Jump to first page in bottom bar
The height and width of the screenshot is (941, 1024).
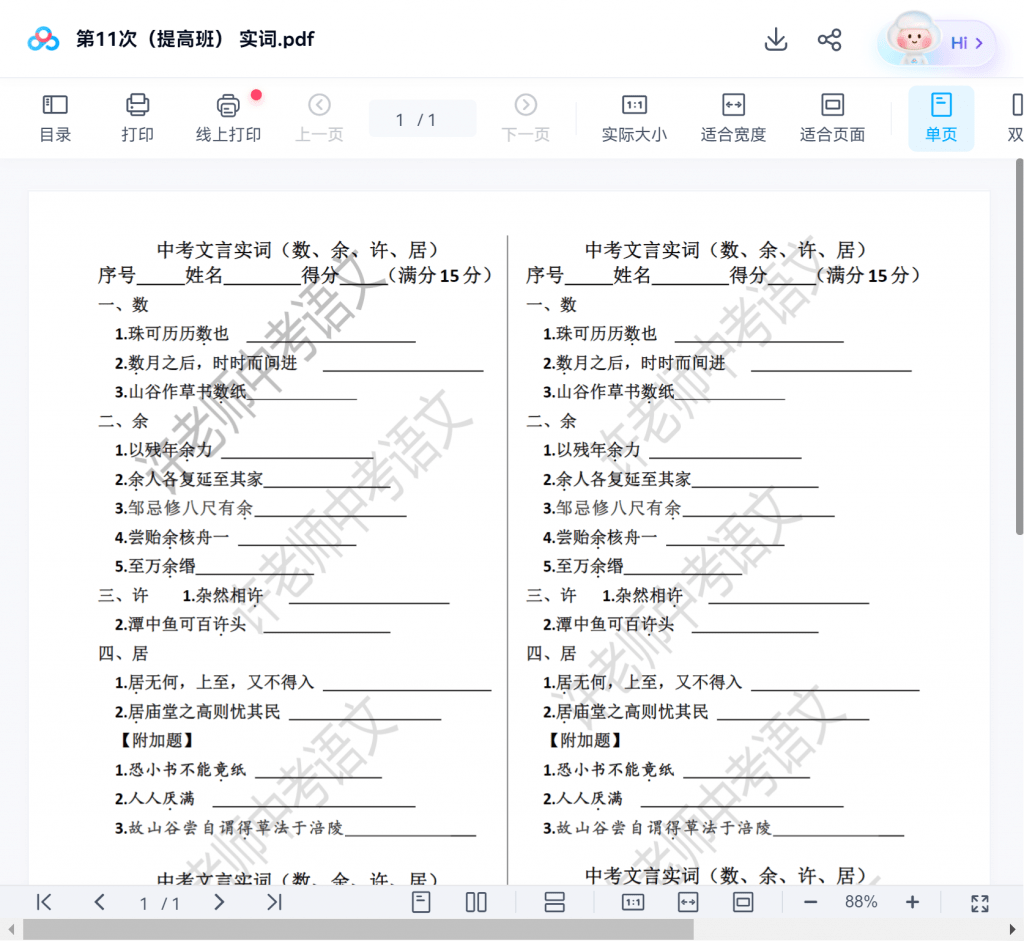44,902
